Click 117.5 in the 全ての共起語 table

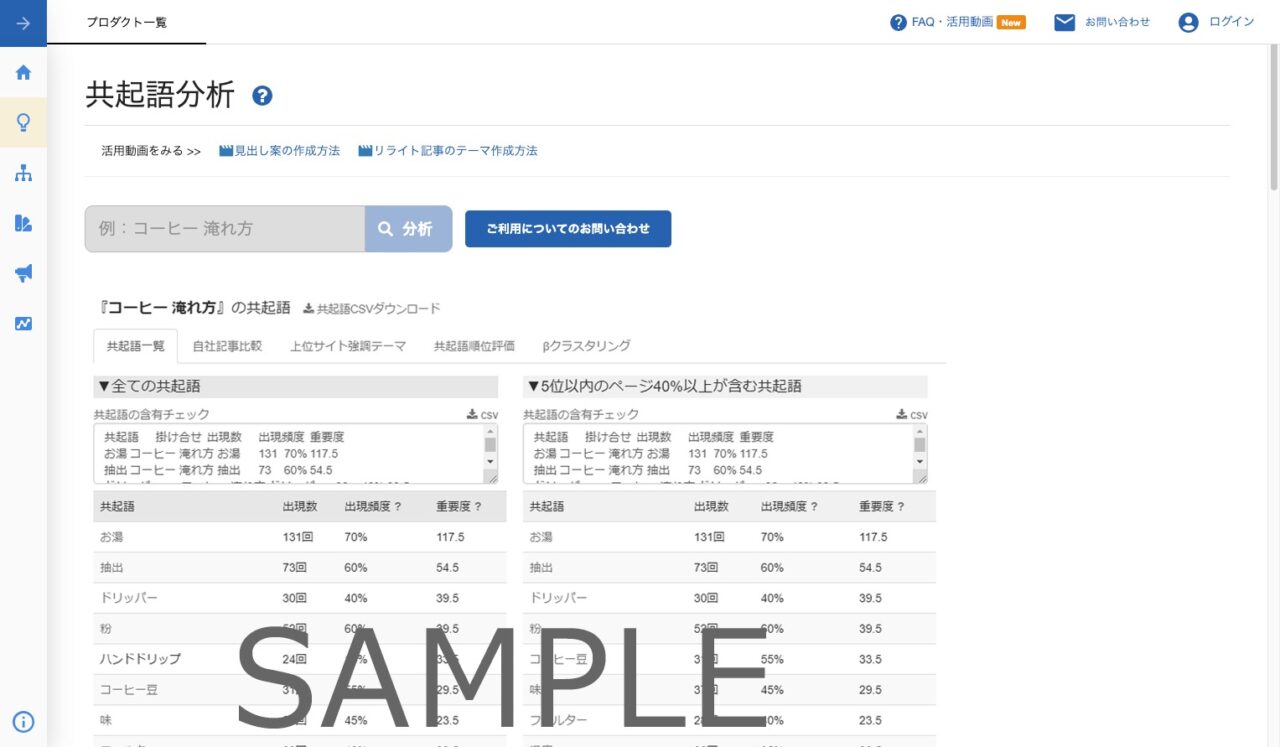click(451, 537)
